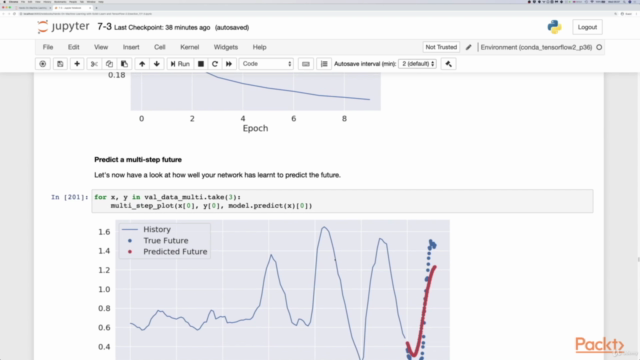This screenshot has width=640, height=360.
Task: Restart the kernel icon
Action: click(x=215, y=64)
